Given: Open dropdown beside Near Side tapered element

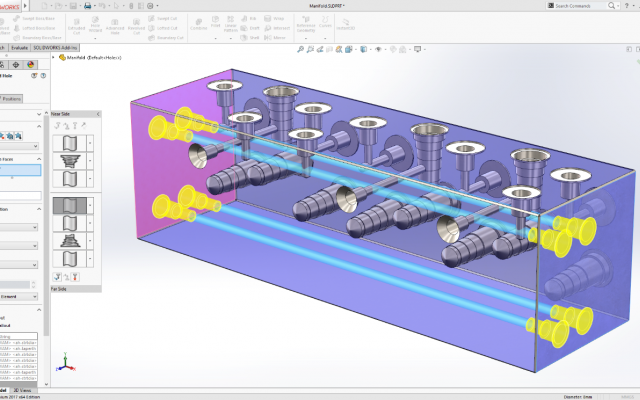Looking at the screenshot, I should pos(90,161).
